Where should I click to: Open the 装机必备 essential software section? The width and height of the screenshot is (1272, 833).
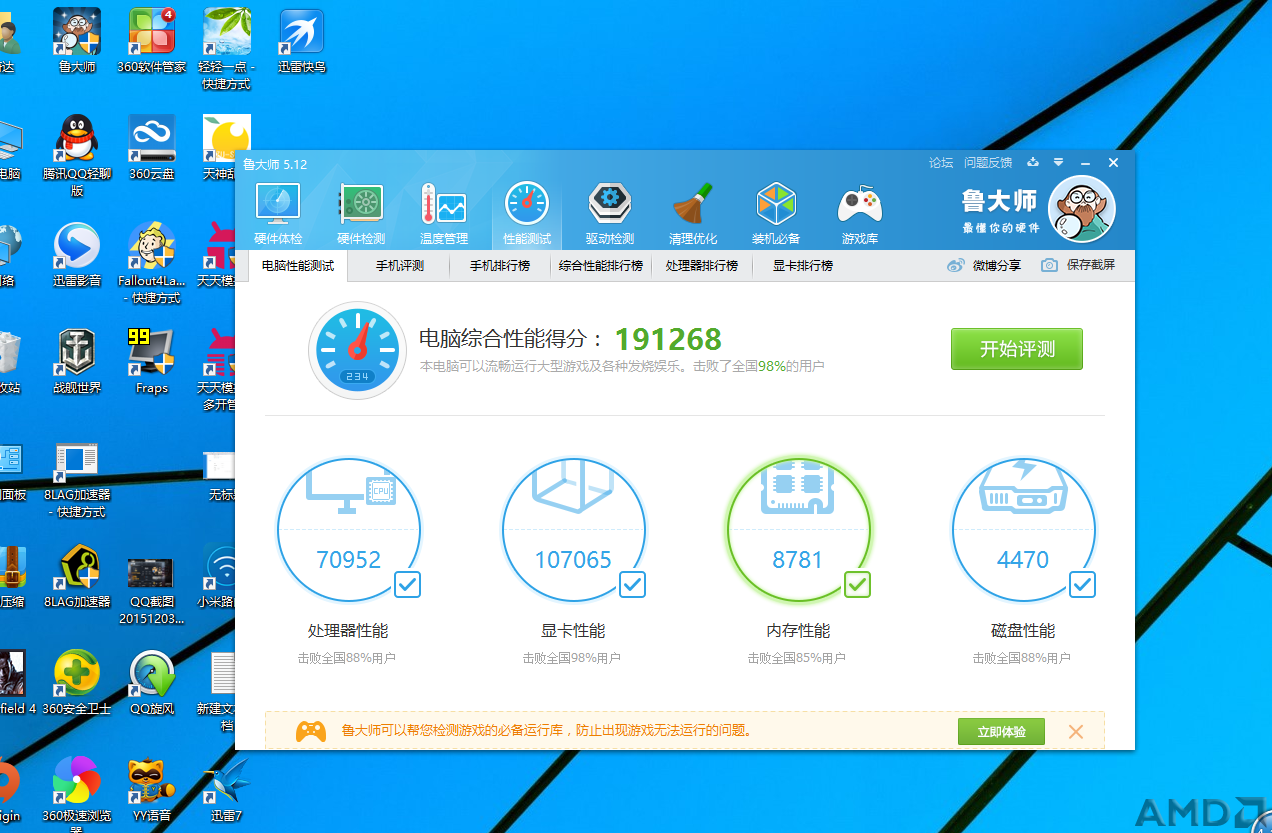776,214
